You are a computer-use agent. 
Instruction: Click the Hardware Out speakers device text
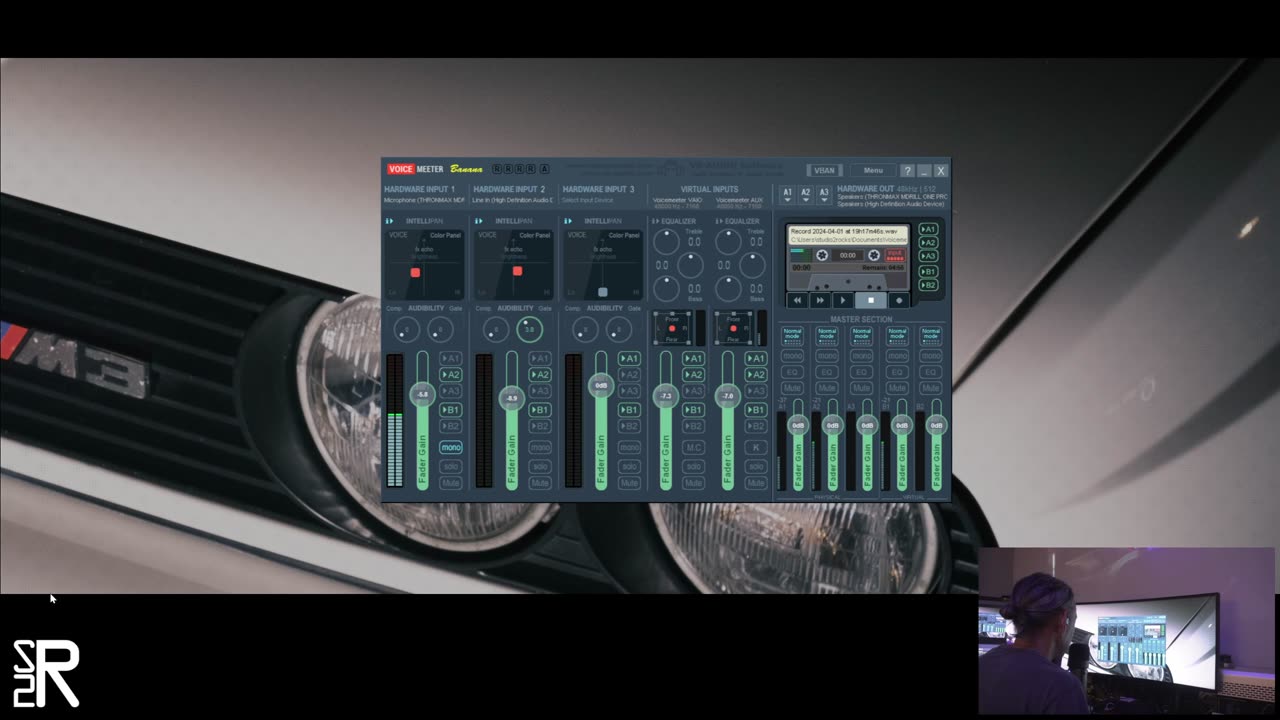coord(892,200)
